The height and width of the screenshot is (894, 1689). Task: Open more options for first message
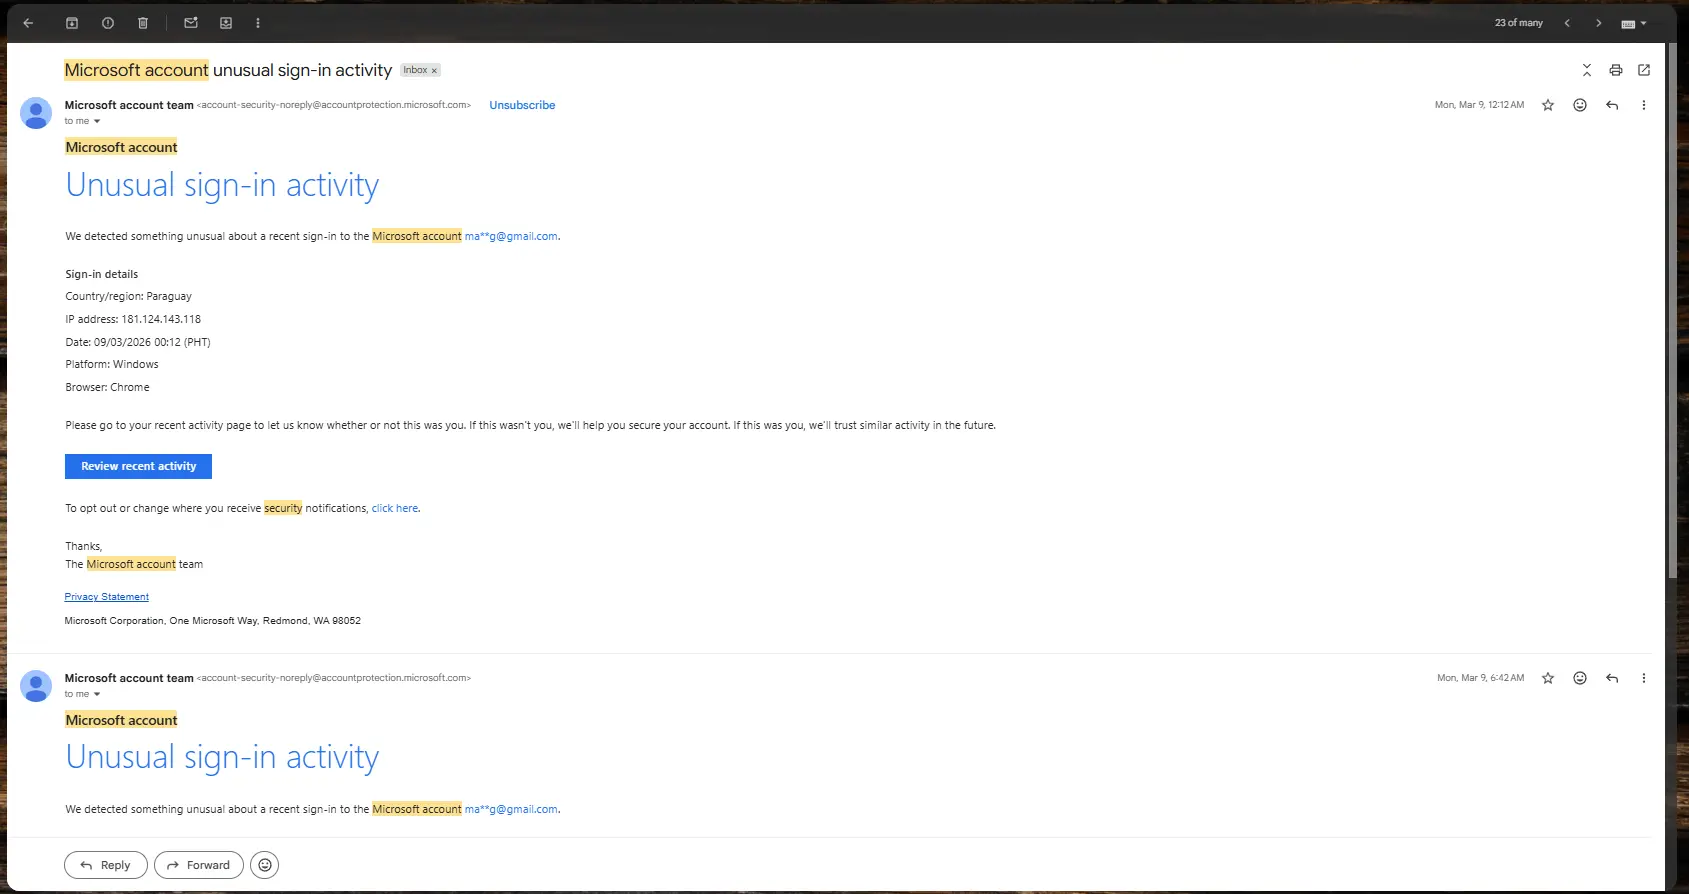[1643, 105]
